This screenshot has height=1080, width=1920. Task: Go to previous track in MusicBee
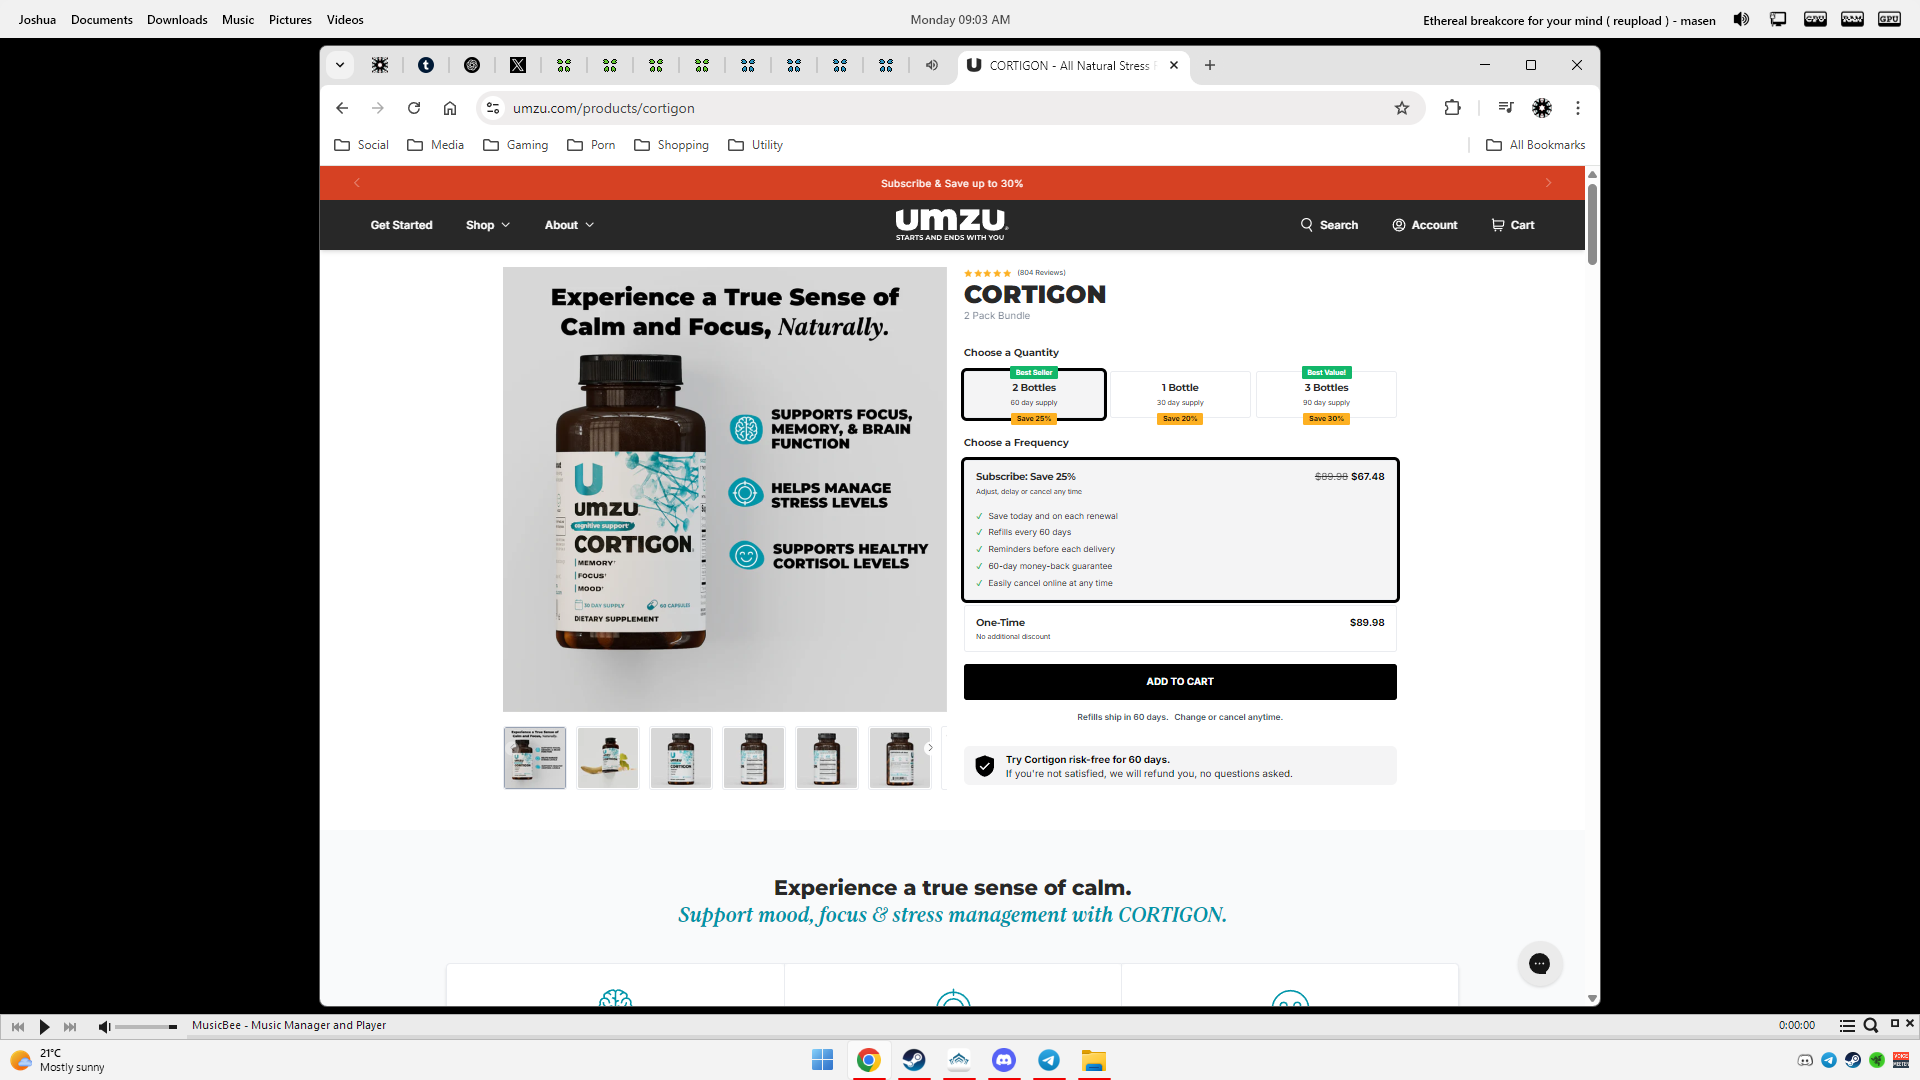point(18,1026)
